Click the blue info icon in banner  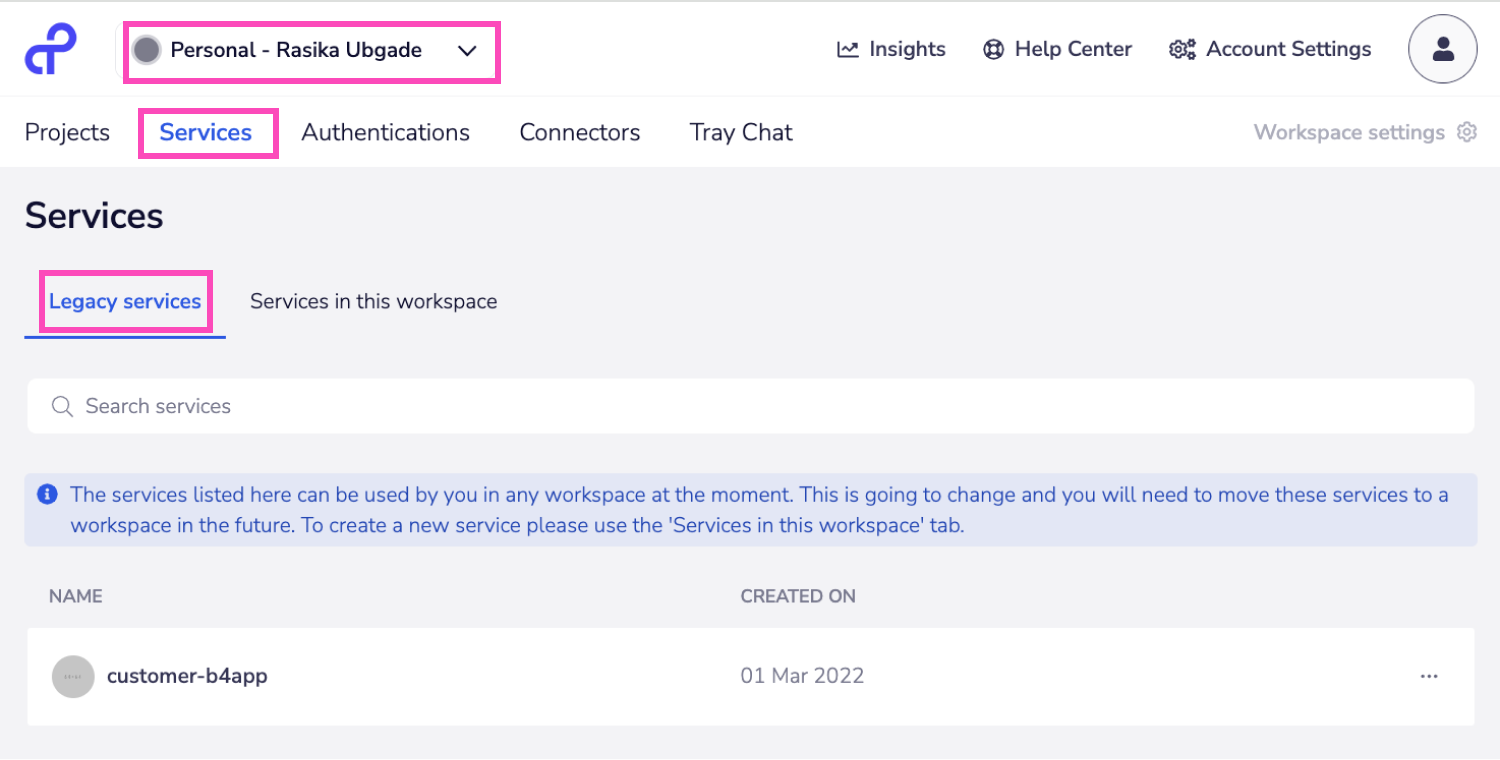pos(47,494)
